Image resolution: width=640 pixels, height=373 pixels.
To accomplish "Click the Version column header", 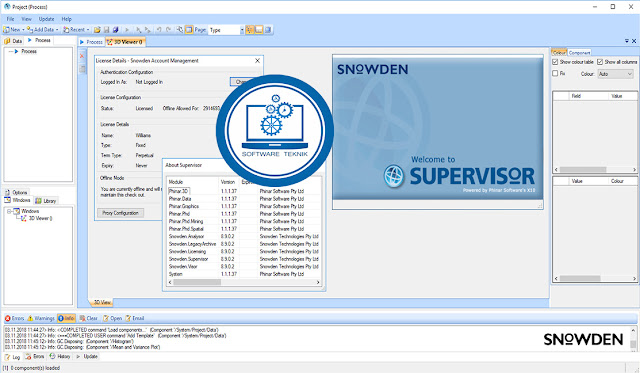I will coord(229,182).
